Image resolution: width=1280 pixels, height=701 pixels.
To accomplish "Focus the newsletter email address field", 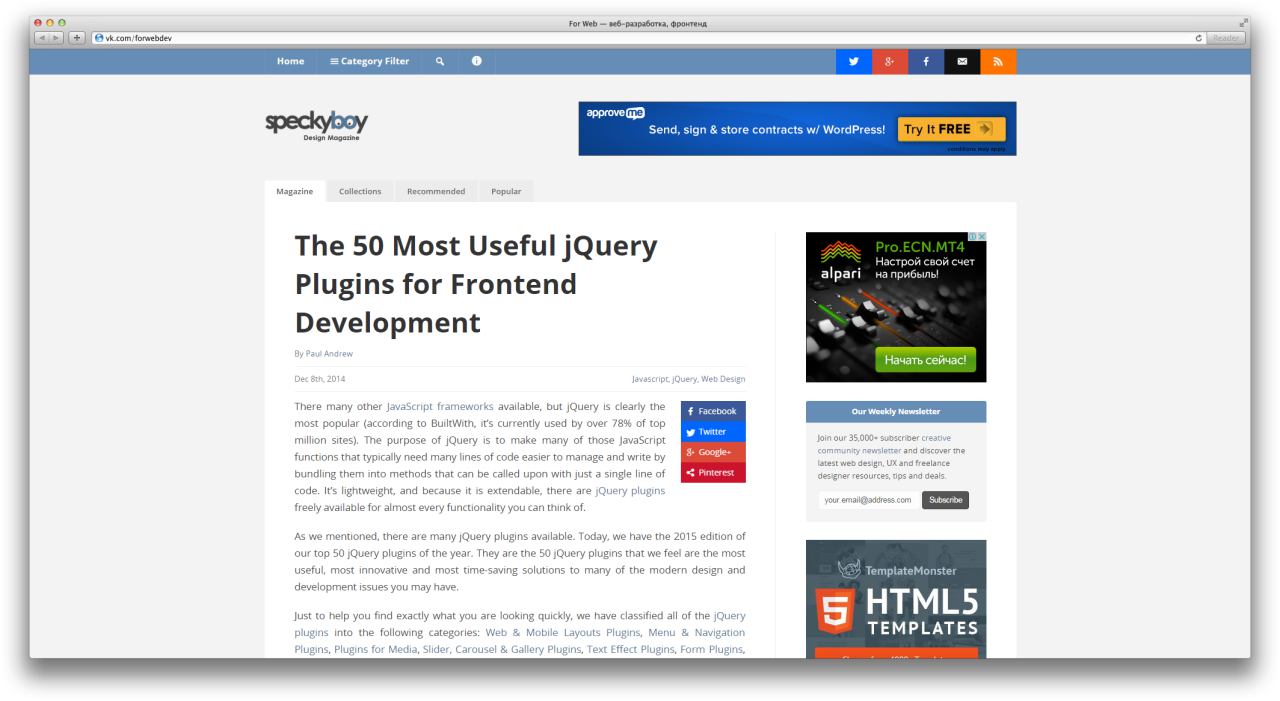I will [x=868, y=500].
